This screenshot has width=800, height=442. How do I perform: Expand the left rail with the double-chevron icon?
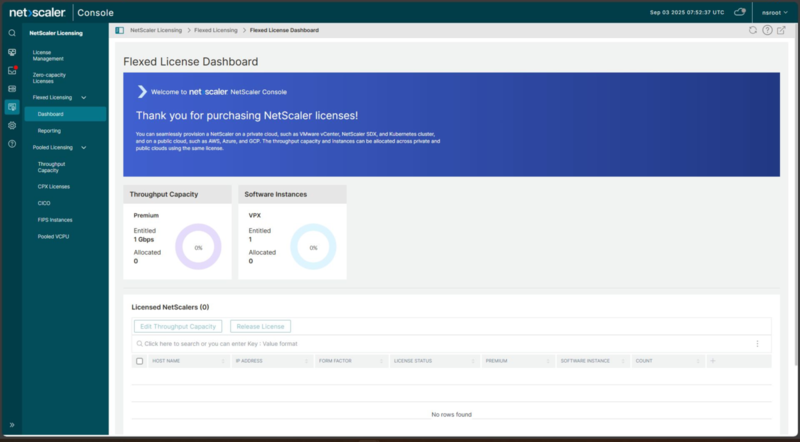12,425
